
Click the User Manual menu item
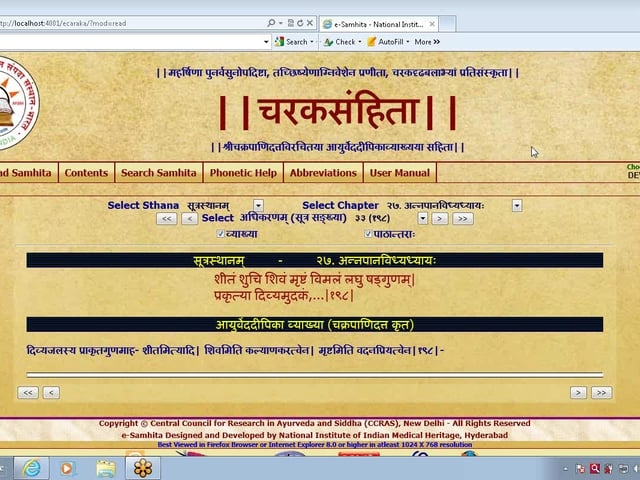pyautogui.click(x=399, y=173)
